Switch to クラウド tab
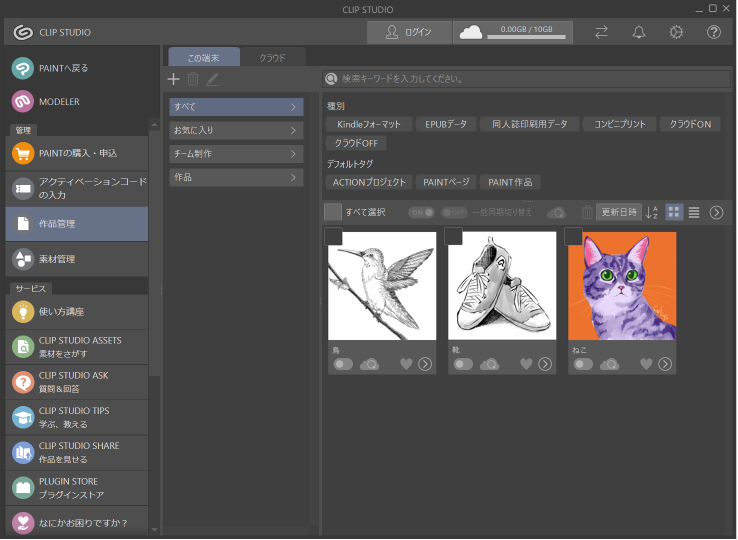The image size is (738, 540). 273,57
